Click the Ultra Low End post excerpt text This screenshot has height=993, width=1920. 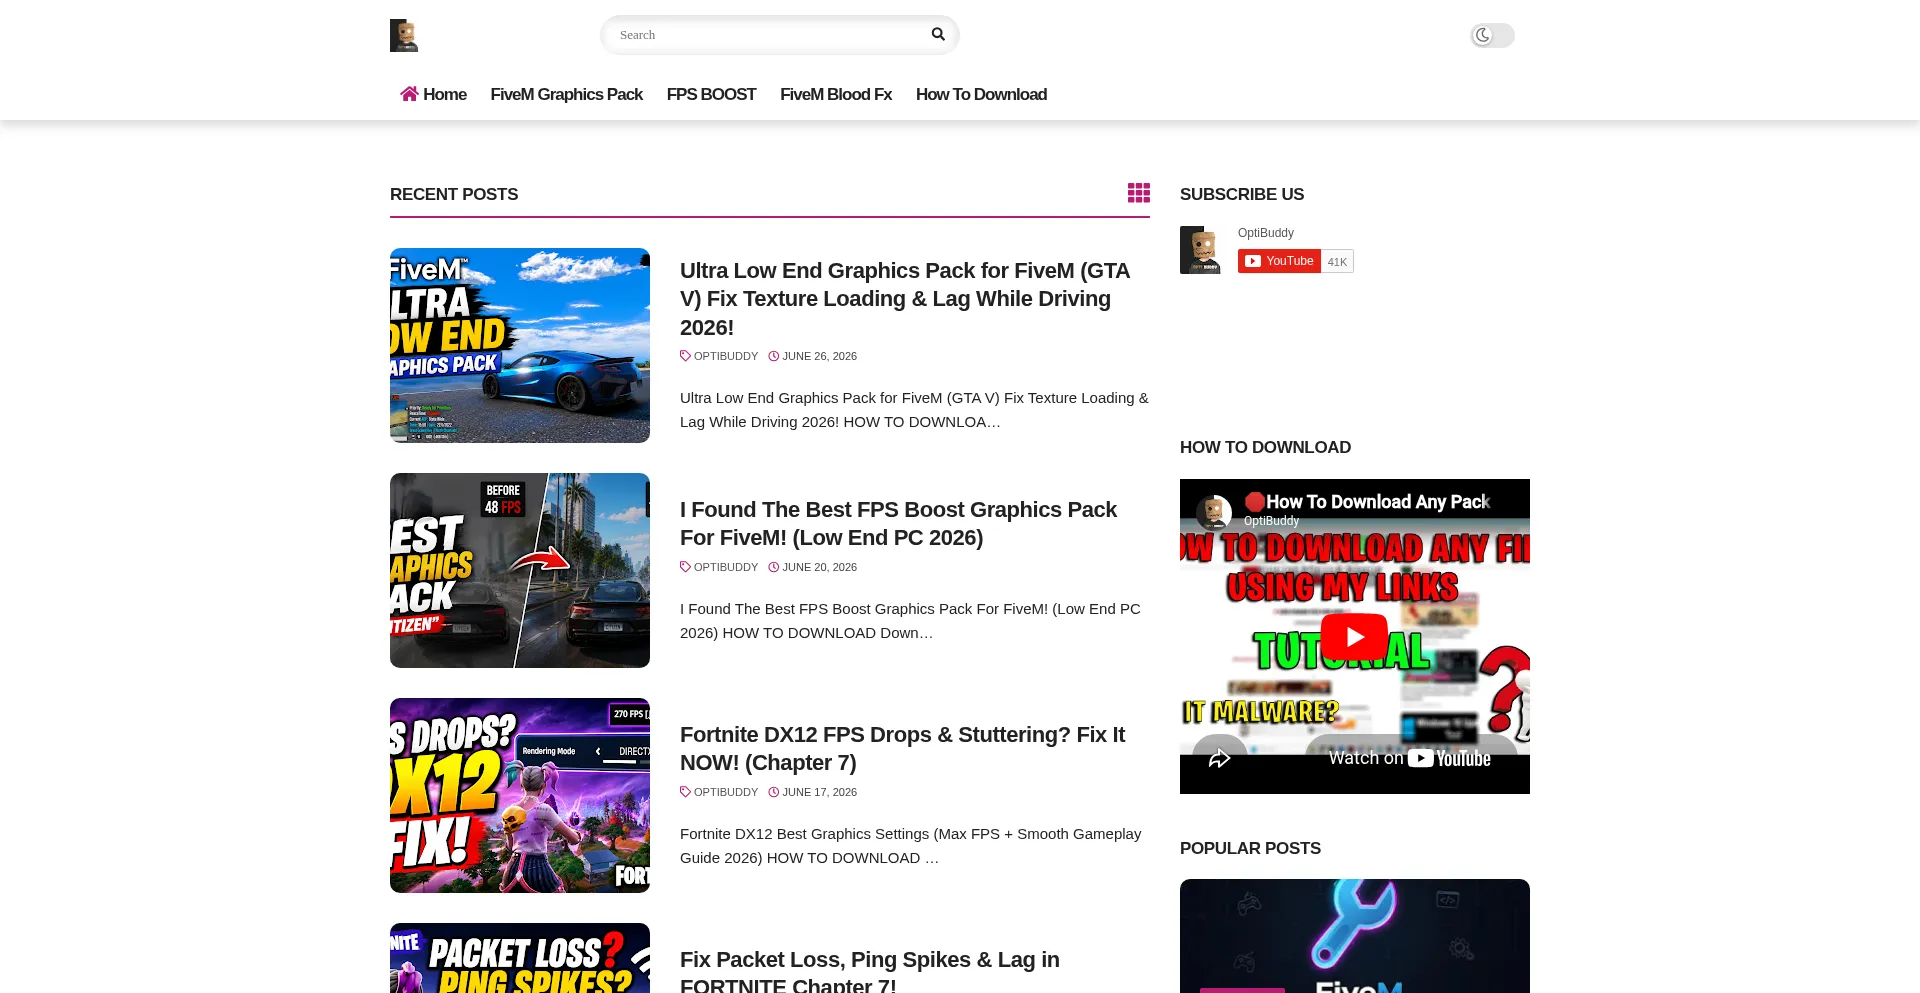click(x=914, y=410)
